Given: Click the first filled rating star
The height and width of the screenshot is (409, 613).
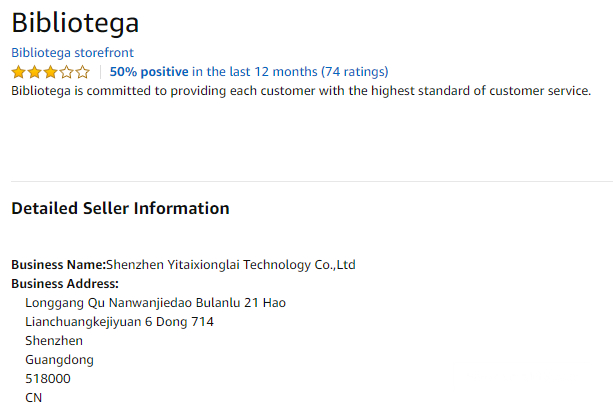Looking at the screenshot, I should coord(18,72).
